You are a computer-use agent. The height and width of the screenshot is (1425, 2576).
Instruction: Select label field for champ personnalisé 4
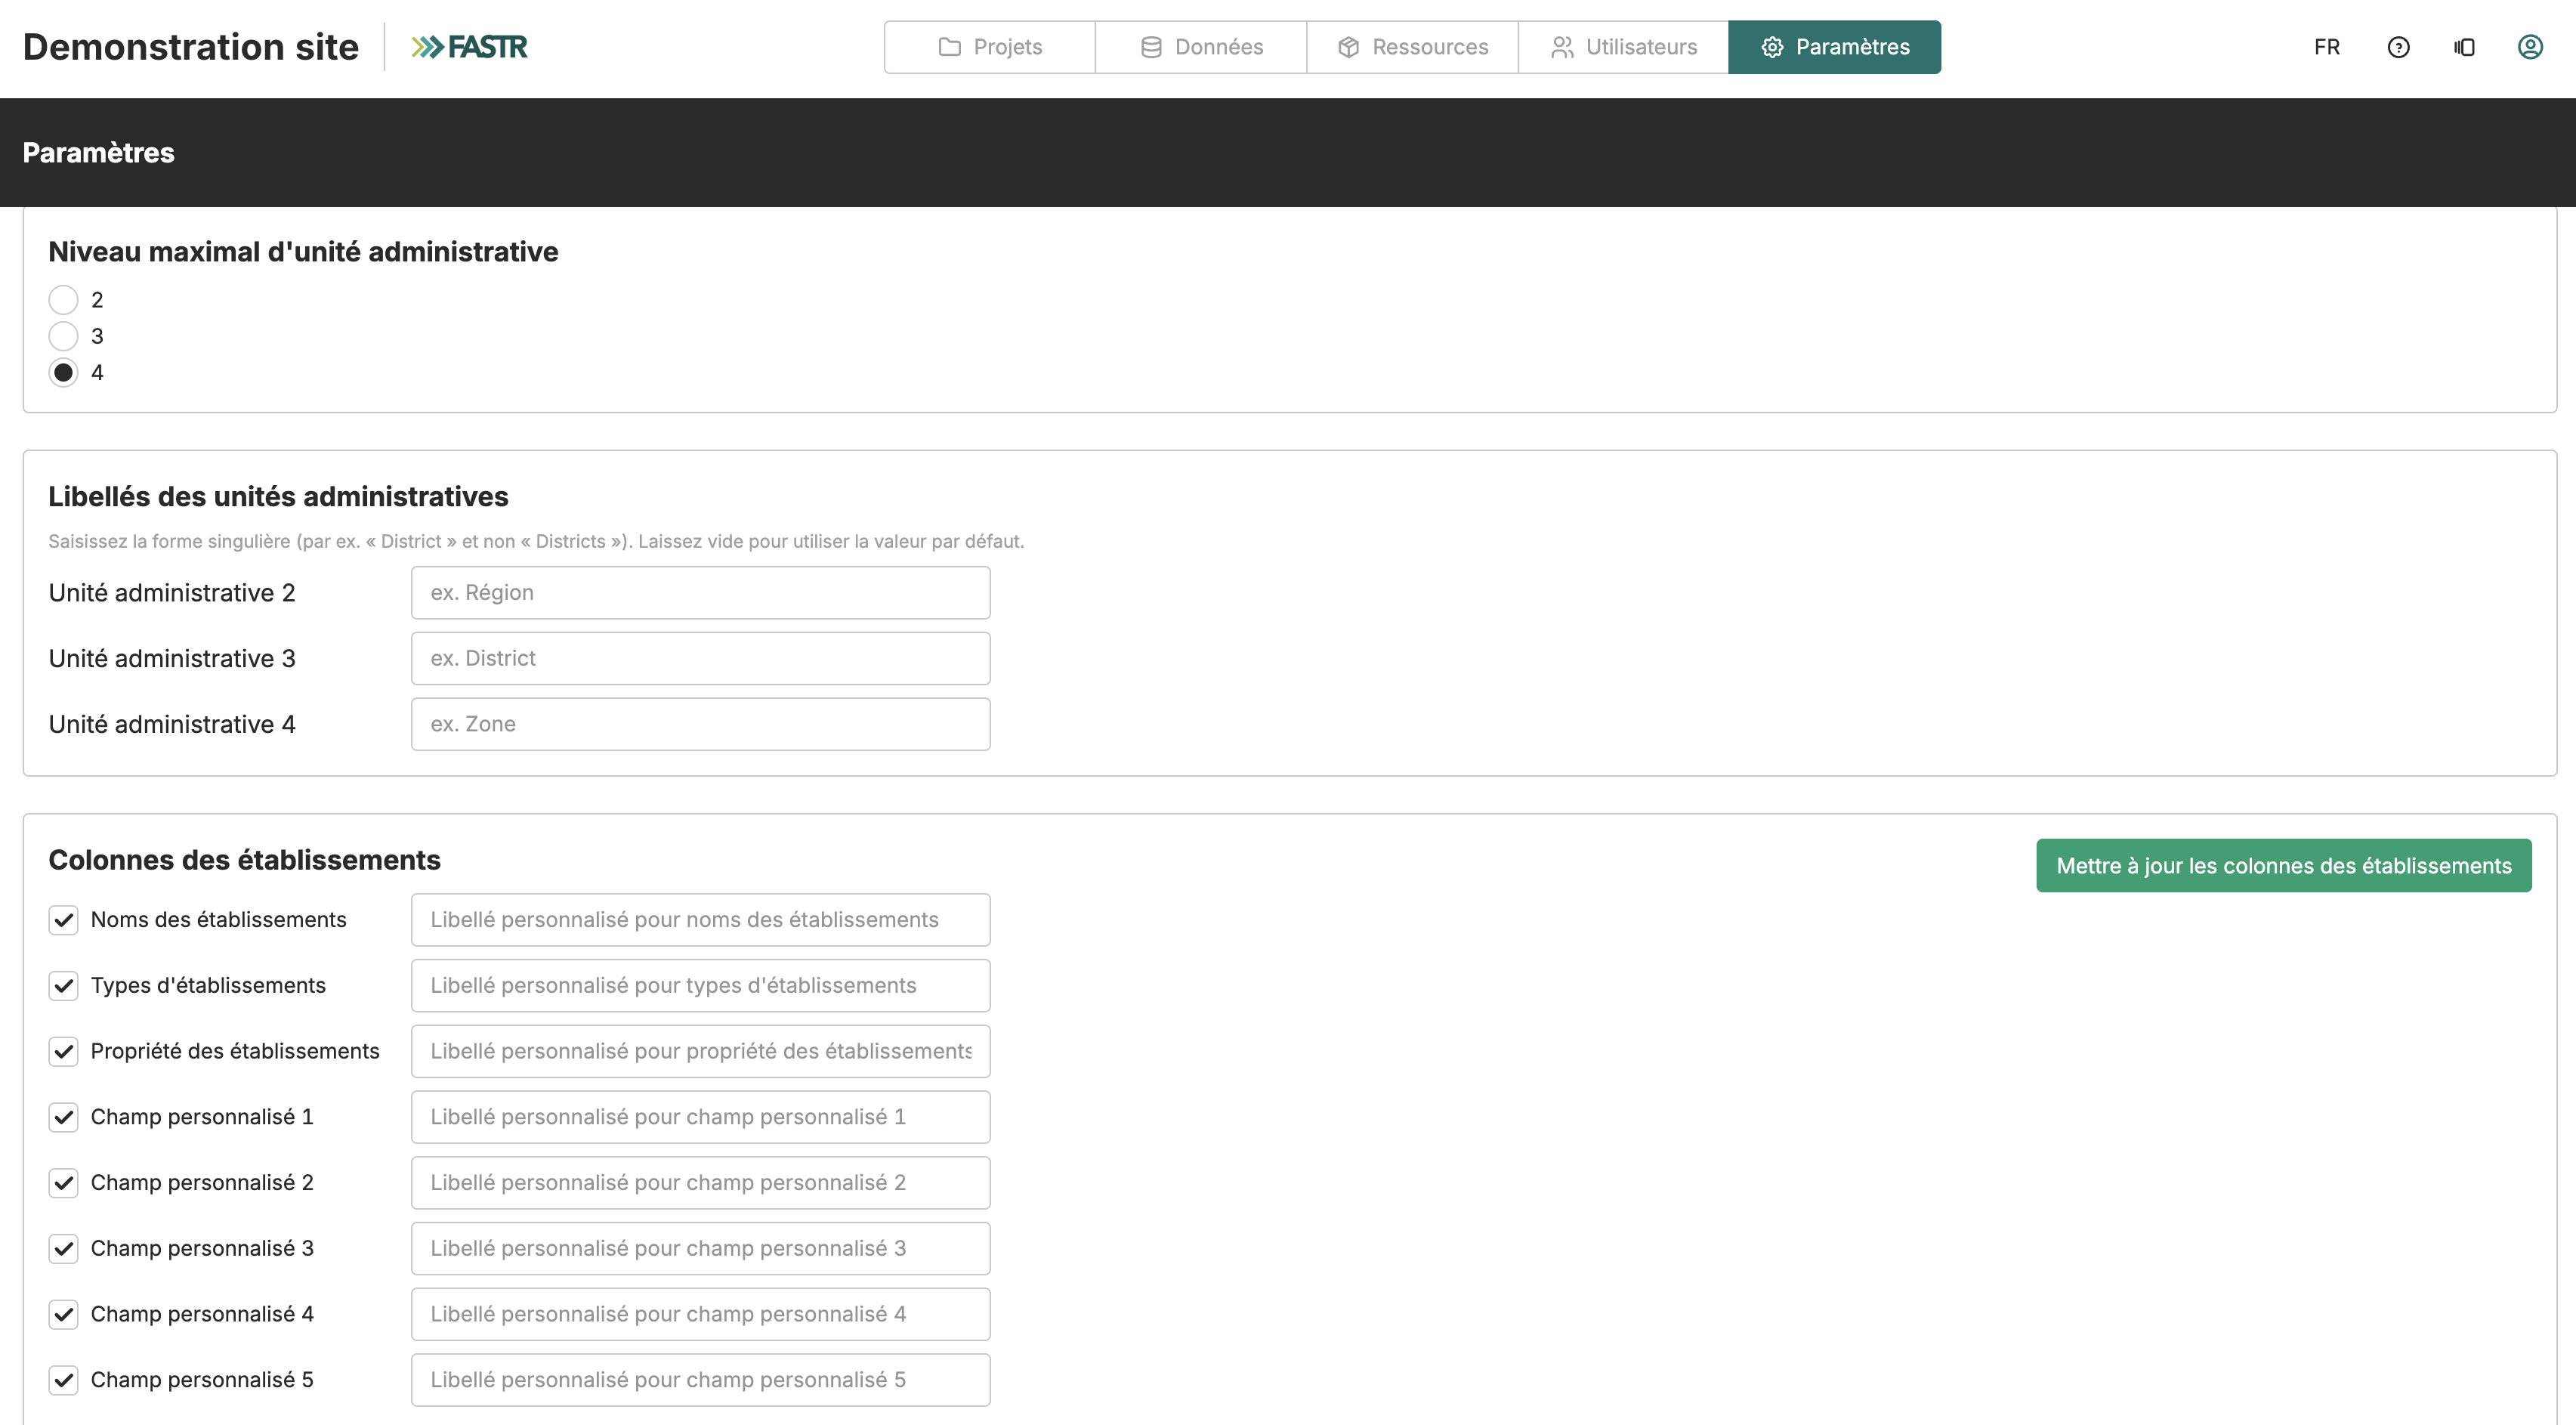(x=700, y=1314)
